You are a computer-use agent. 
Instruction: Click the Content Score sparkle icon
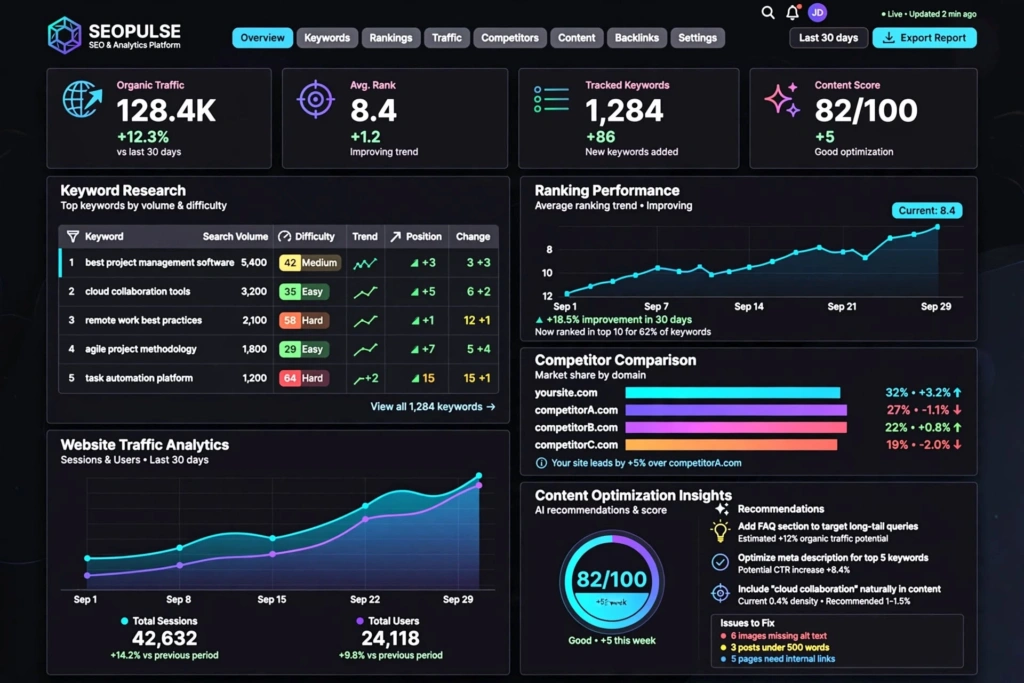(x=782, y=100)
